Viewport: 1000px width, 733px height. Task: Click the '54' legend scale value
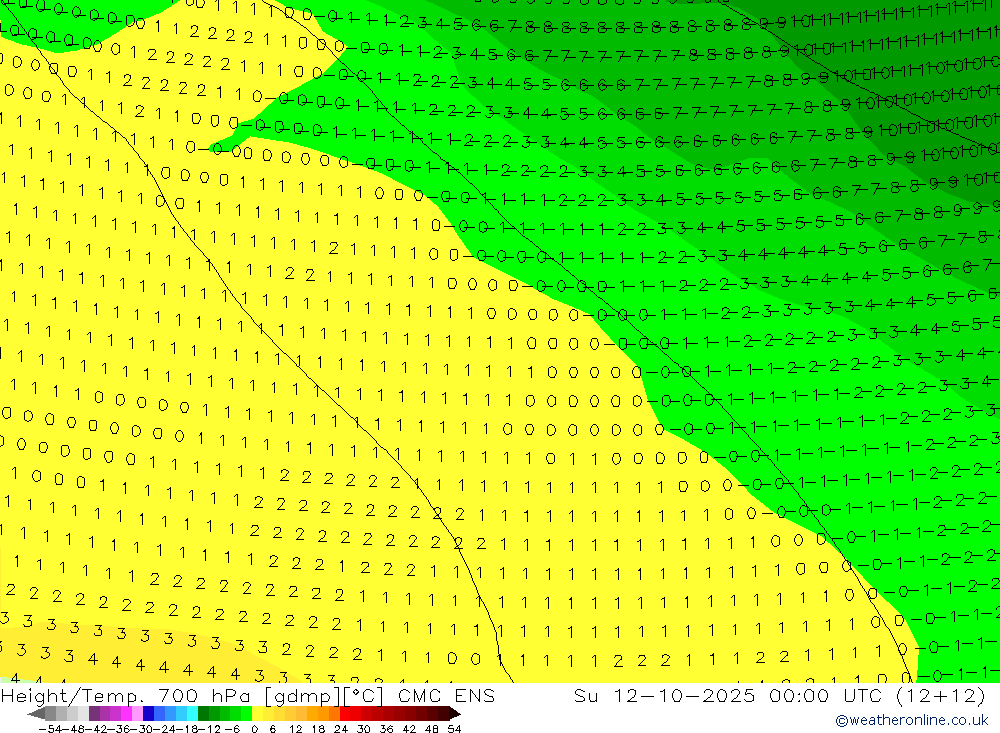tap(454, 729)
